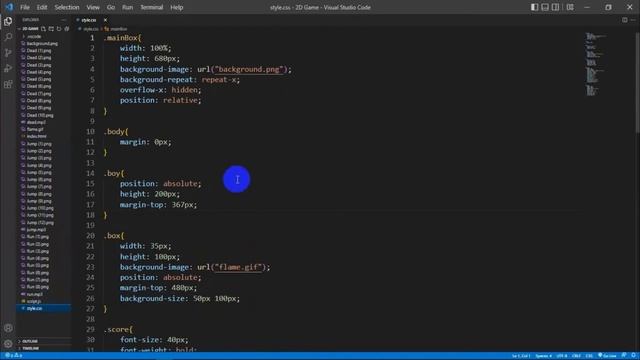Select style.css in file tree
Image resolution: width=640 pixels, height=360 pixels.
[x=44, y=308]
